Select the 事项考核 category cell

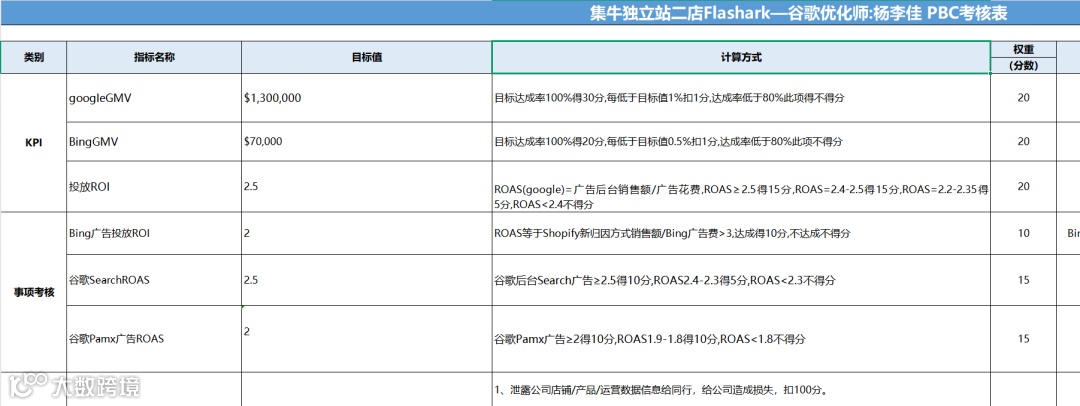34,292
